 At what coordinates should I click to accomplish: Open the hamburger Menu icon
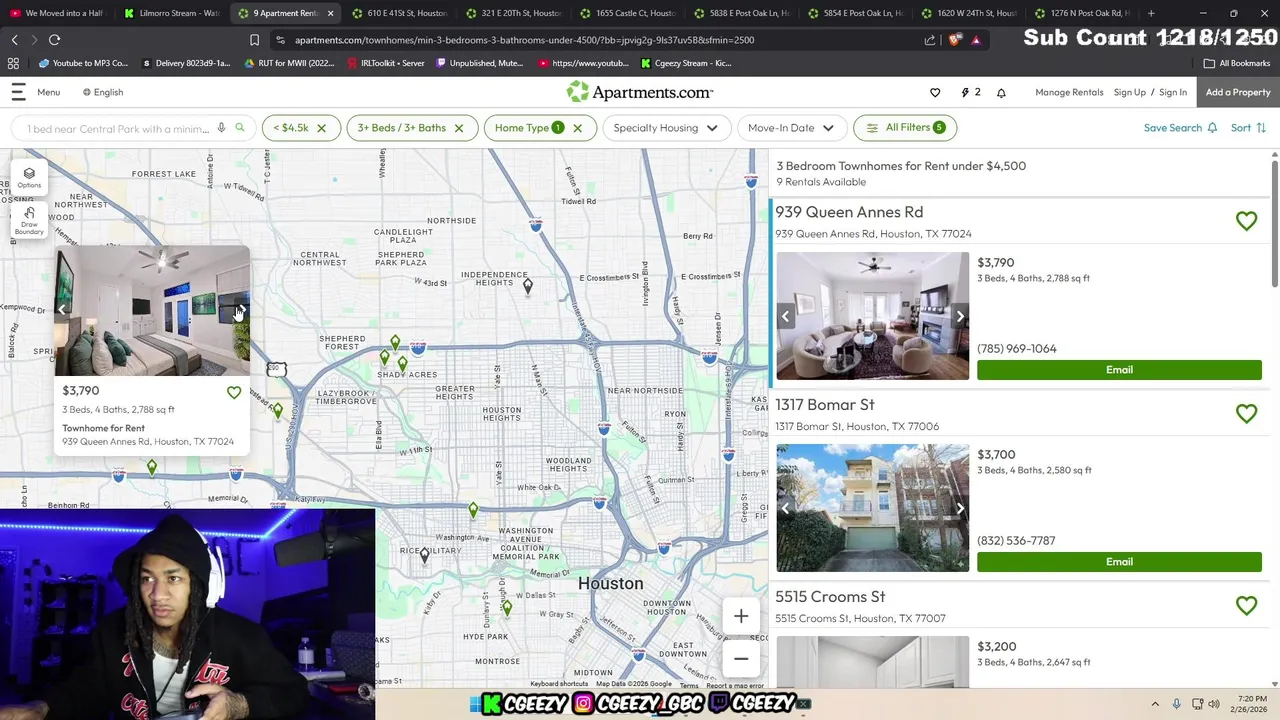click(18, 92)
